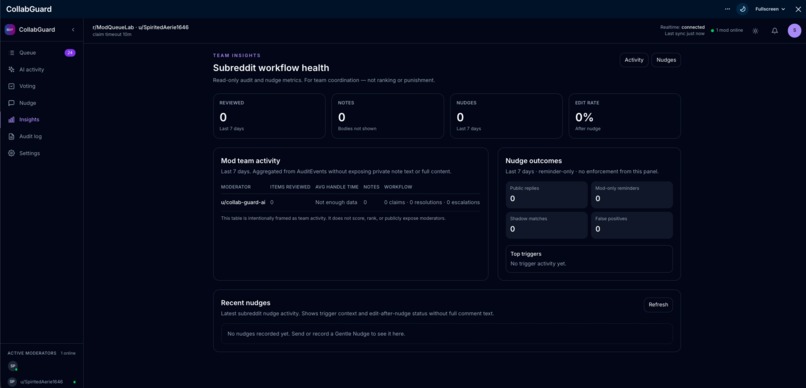
Task: Open the three-dots more options menu
Action: [727, 9]
